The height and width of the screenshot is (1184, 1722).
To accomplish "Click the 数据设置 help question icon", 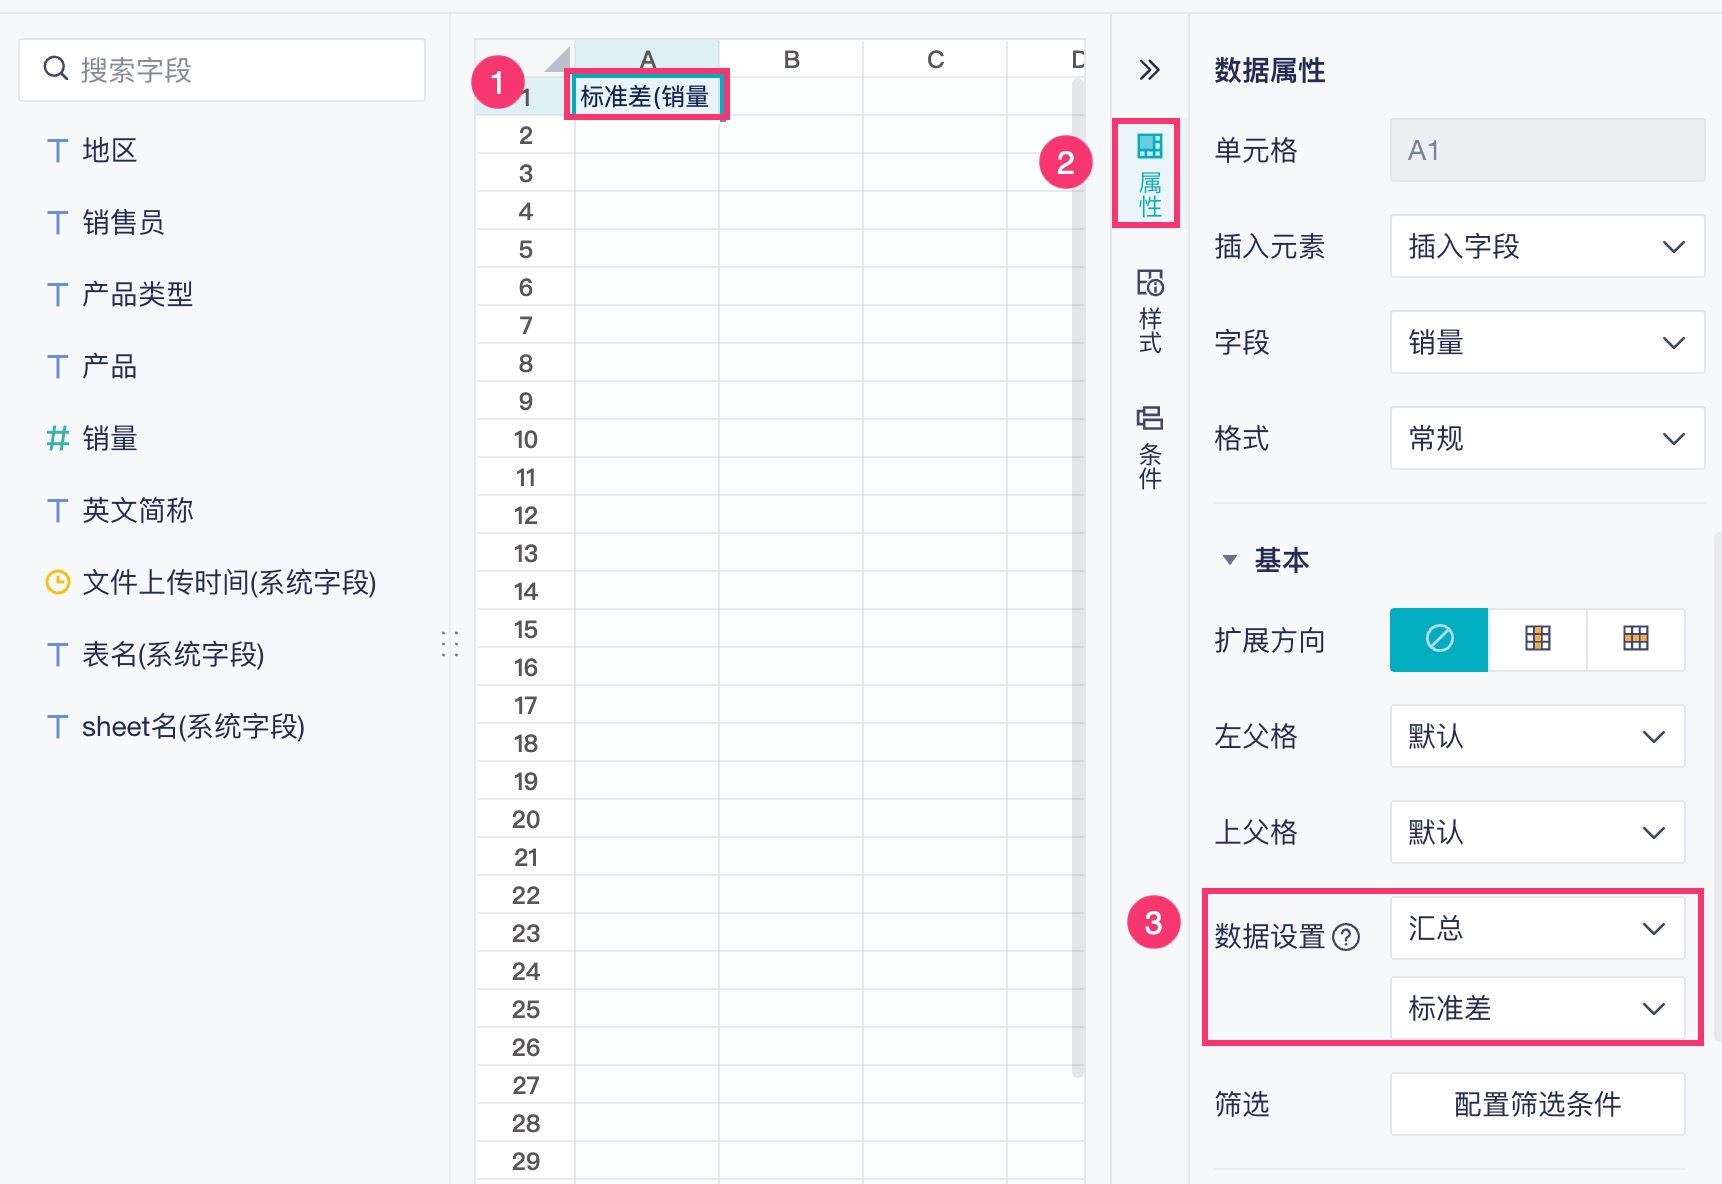I will pos(1346,937).
